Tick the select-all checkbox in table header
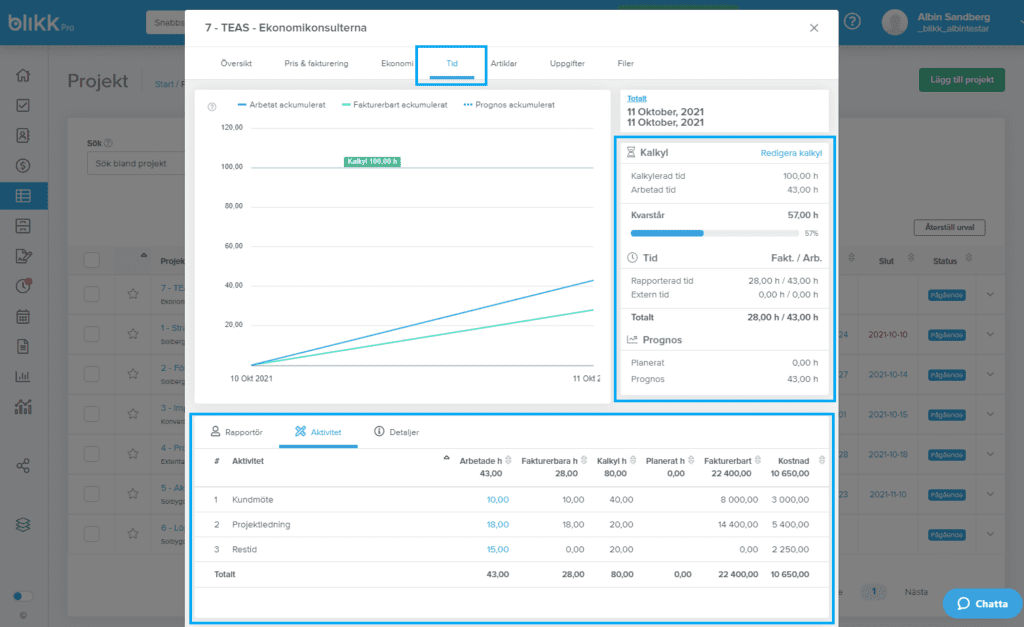Image resolution: width=1024 pixels, height=627 pixels. [92, 261]
